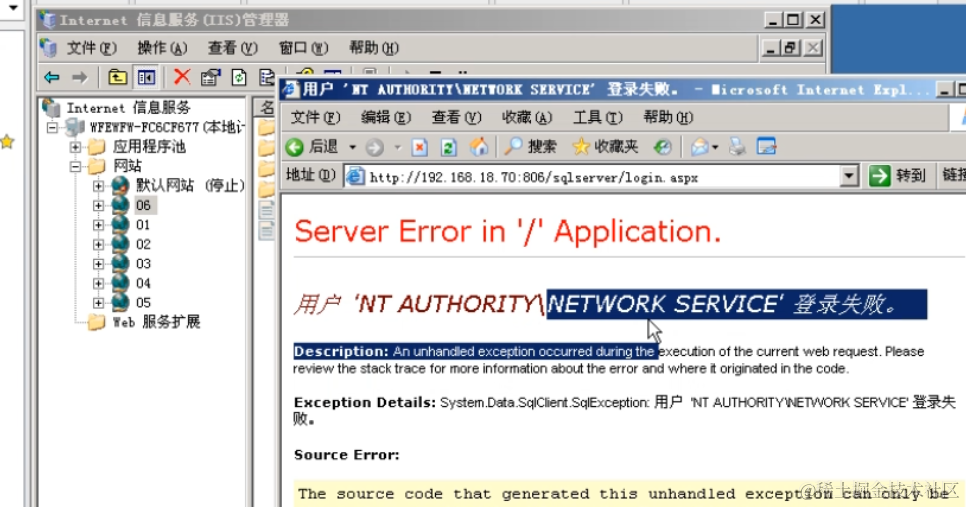Expand the 05 site node
This screenshot has width=966, height=507.
[98, 302]
